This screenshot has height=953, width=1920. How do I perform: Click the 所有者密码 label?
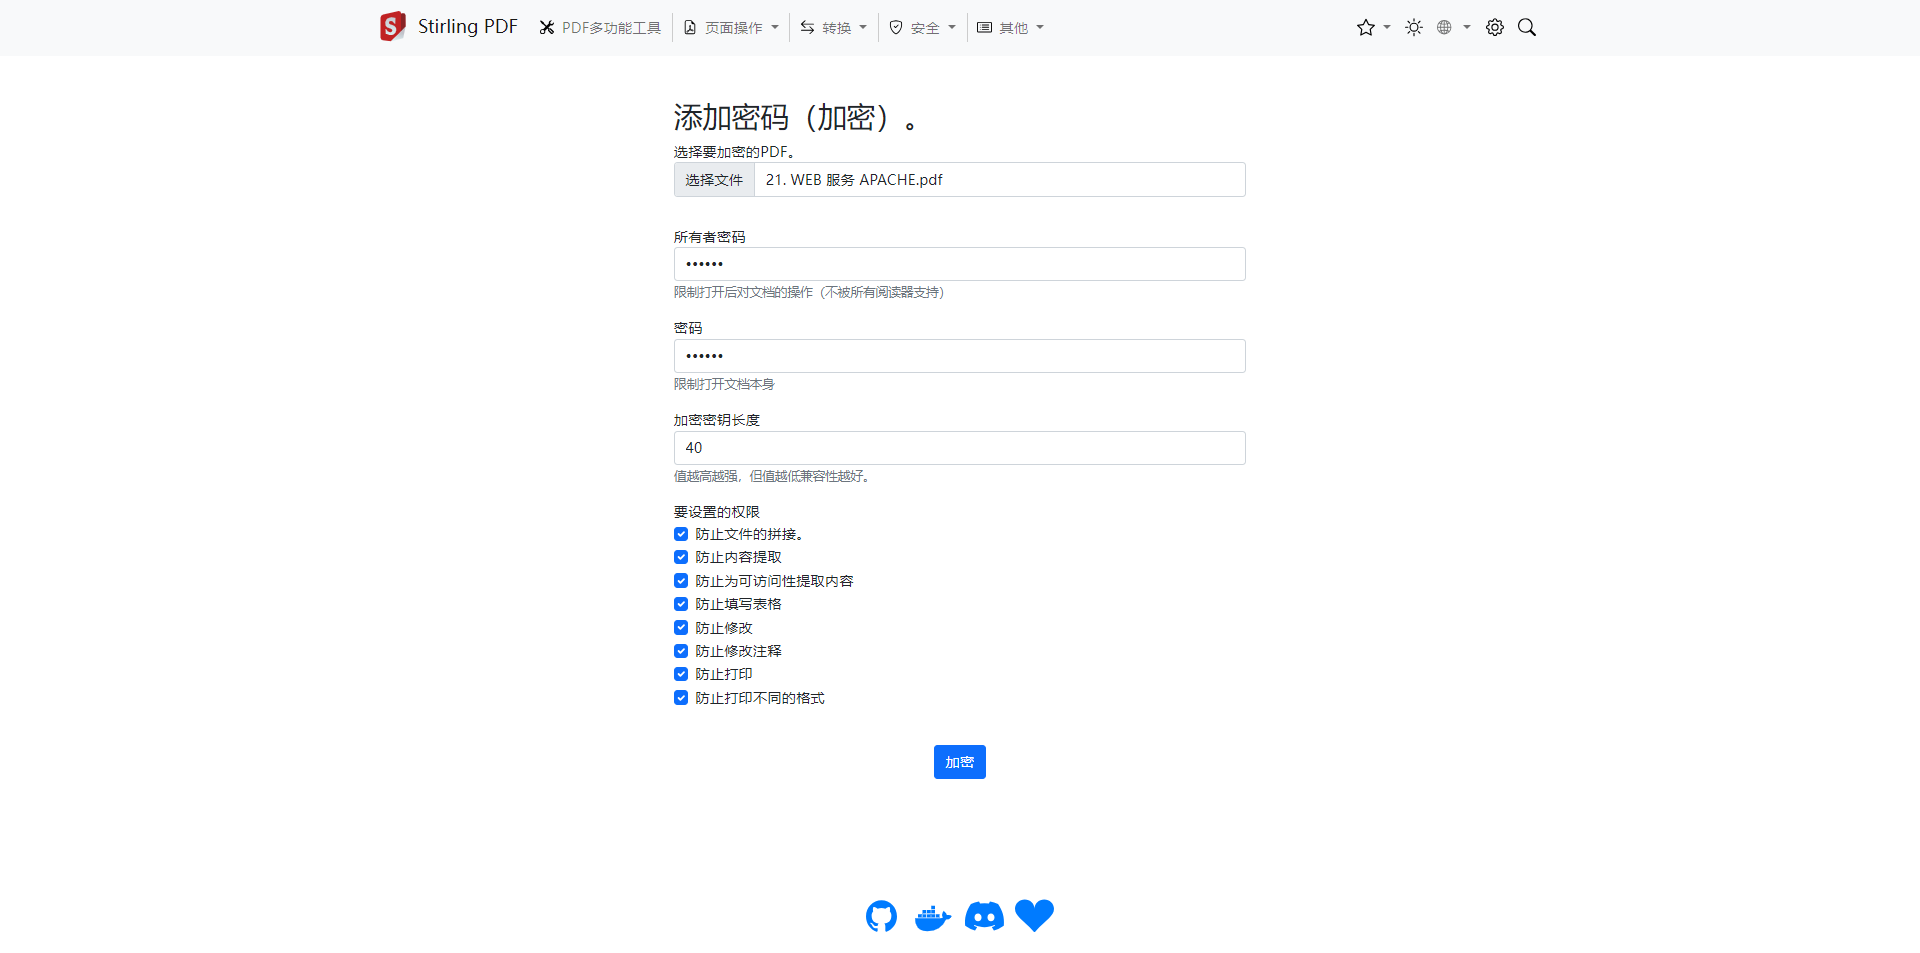[709, 237]
